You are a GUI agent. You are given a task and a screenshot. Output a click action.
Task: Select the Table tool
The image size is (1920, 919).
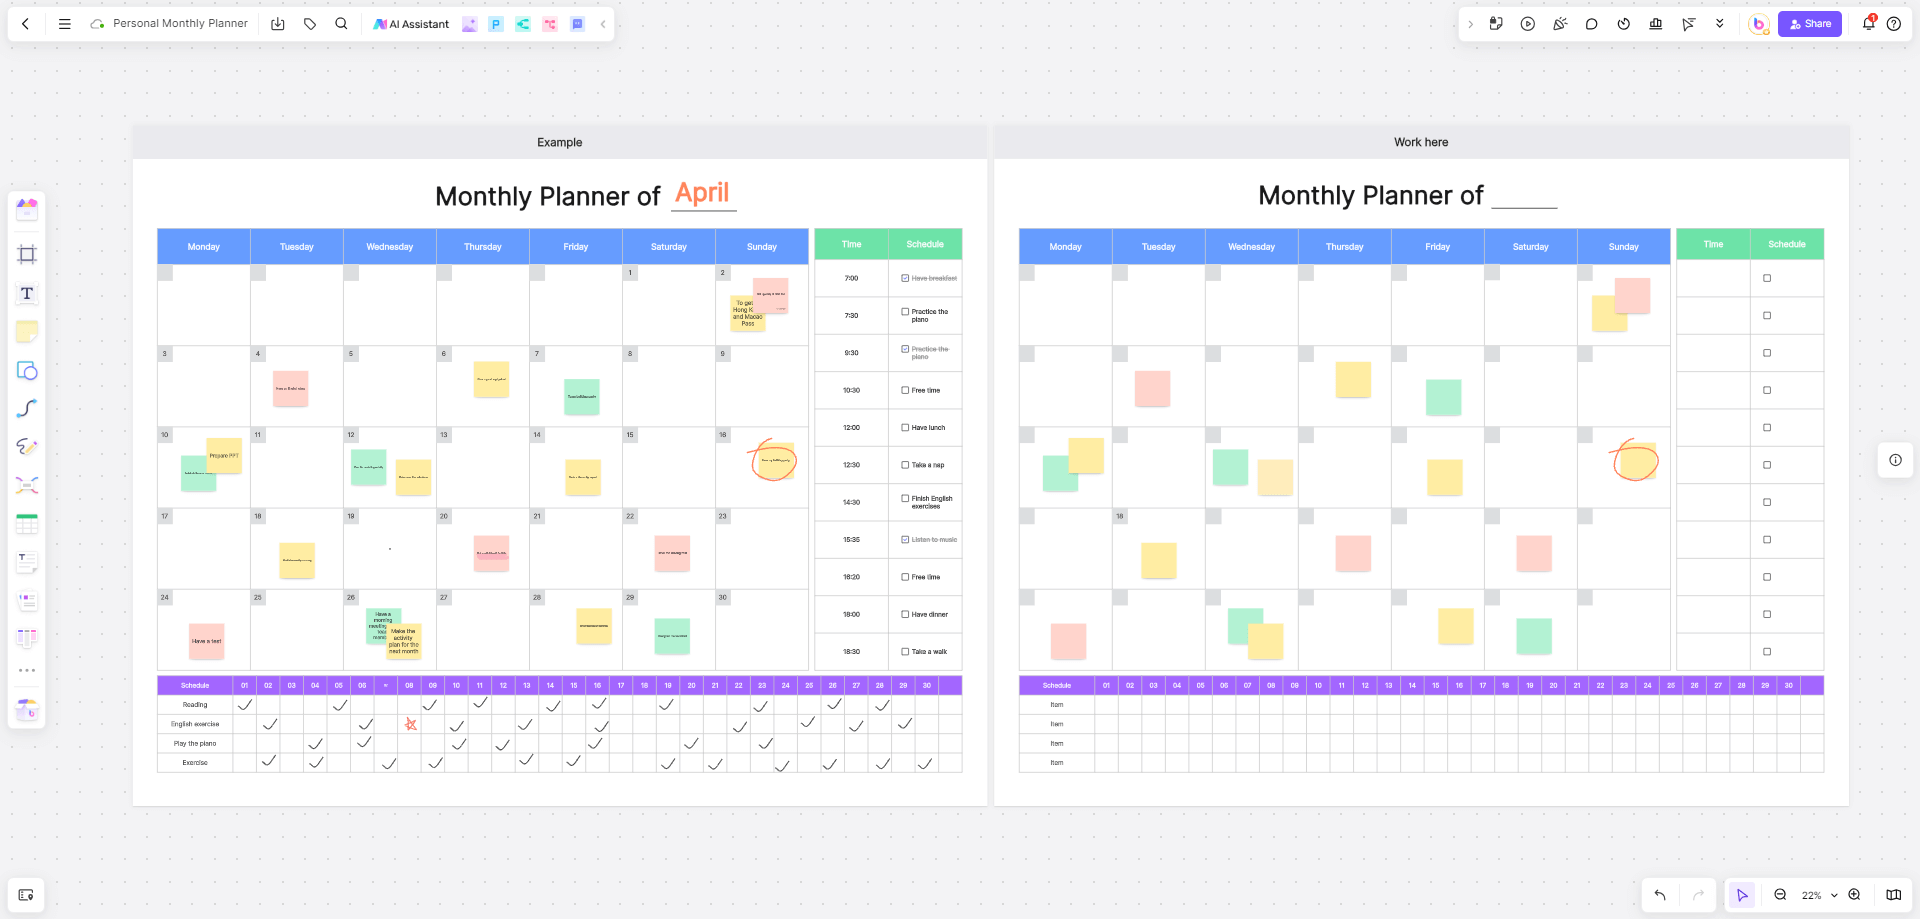[27, 524]
